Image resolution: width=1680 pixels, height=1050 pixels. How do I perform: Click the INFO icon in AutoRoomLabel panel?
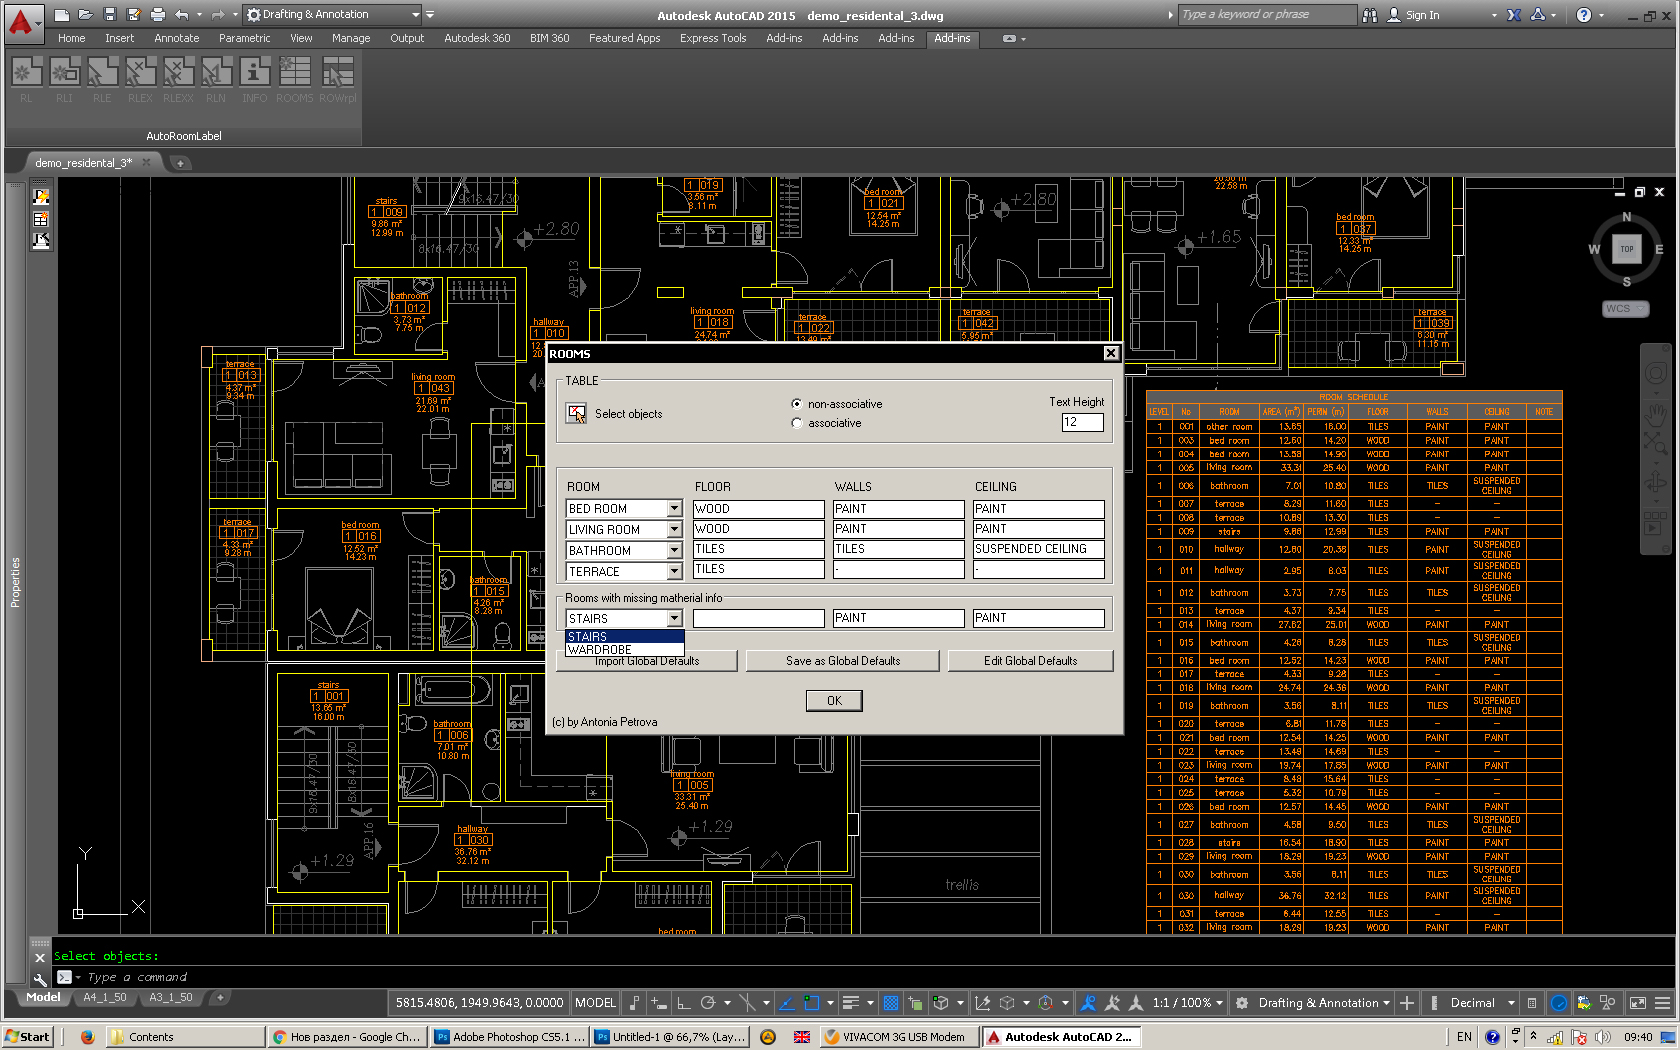[254, 73]
